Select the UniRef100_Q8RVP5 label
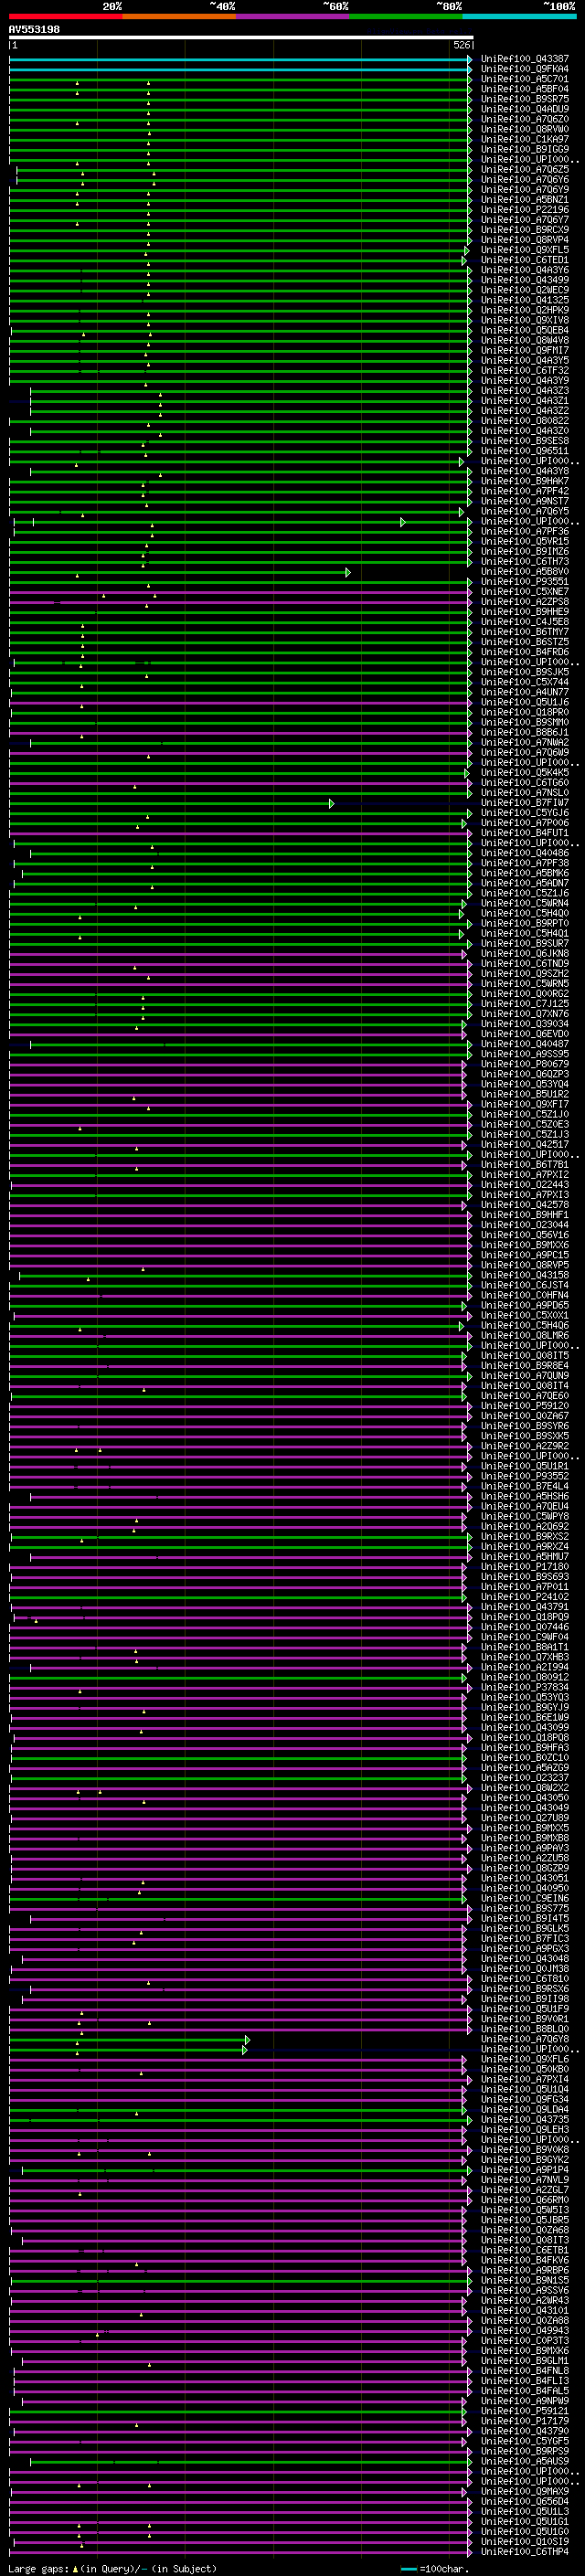The image size is (585, 2576). (x=524, y=1265)
